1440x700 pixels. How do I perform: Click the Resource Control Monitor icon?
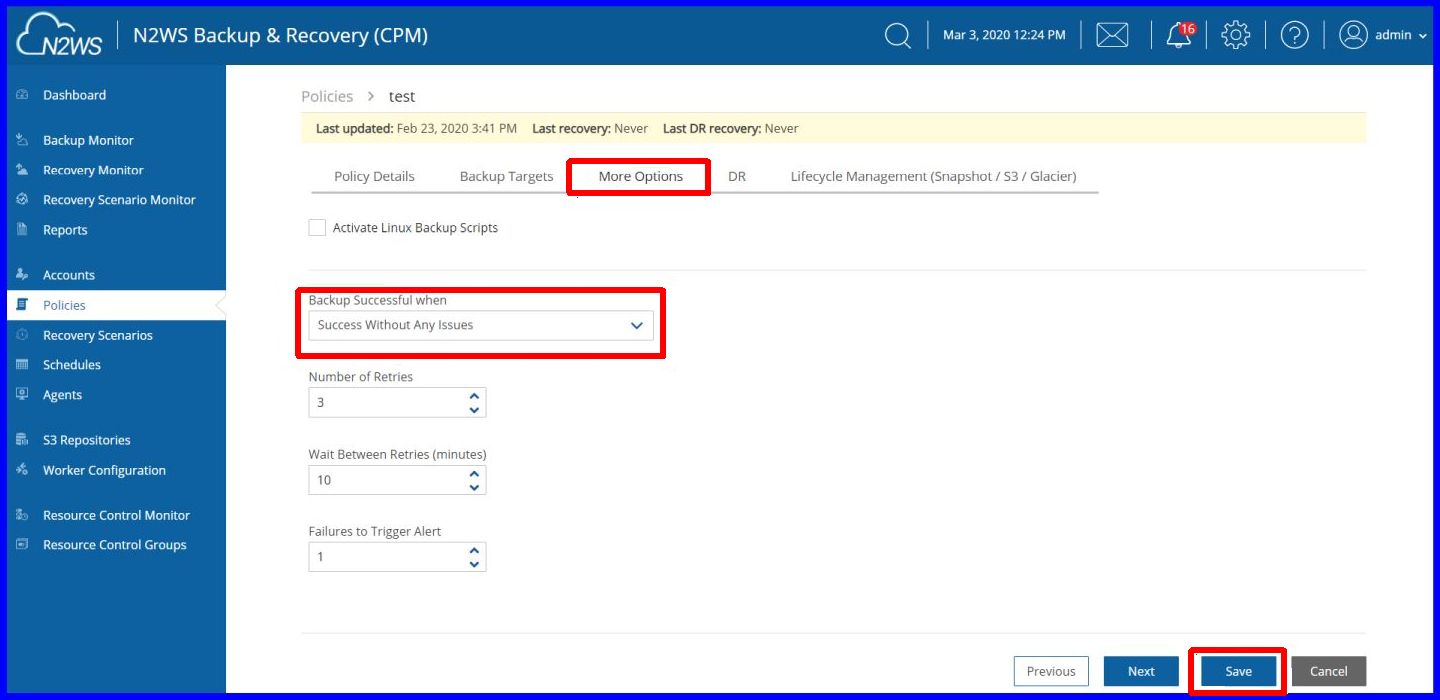click(x=22, y=515)
